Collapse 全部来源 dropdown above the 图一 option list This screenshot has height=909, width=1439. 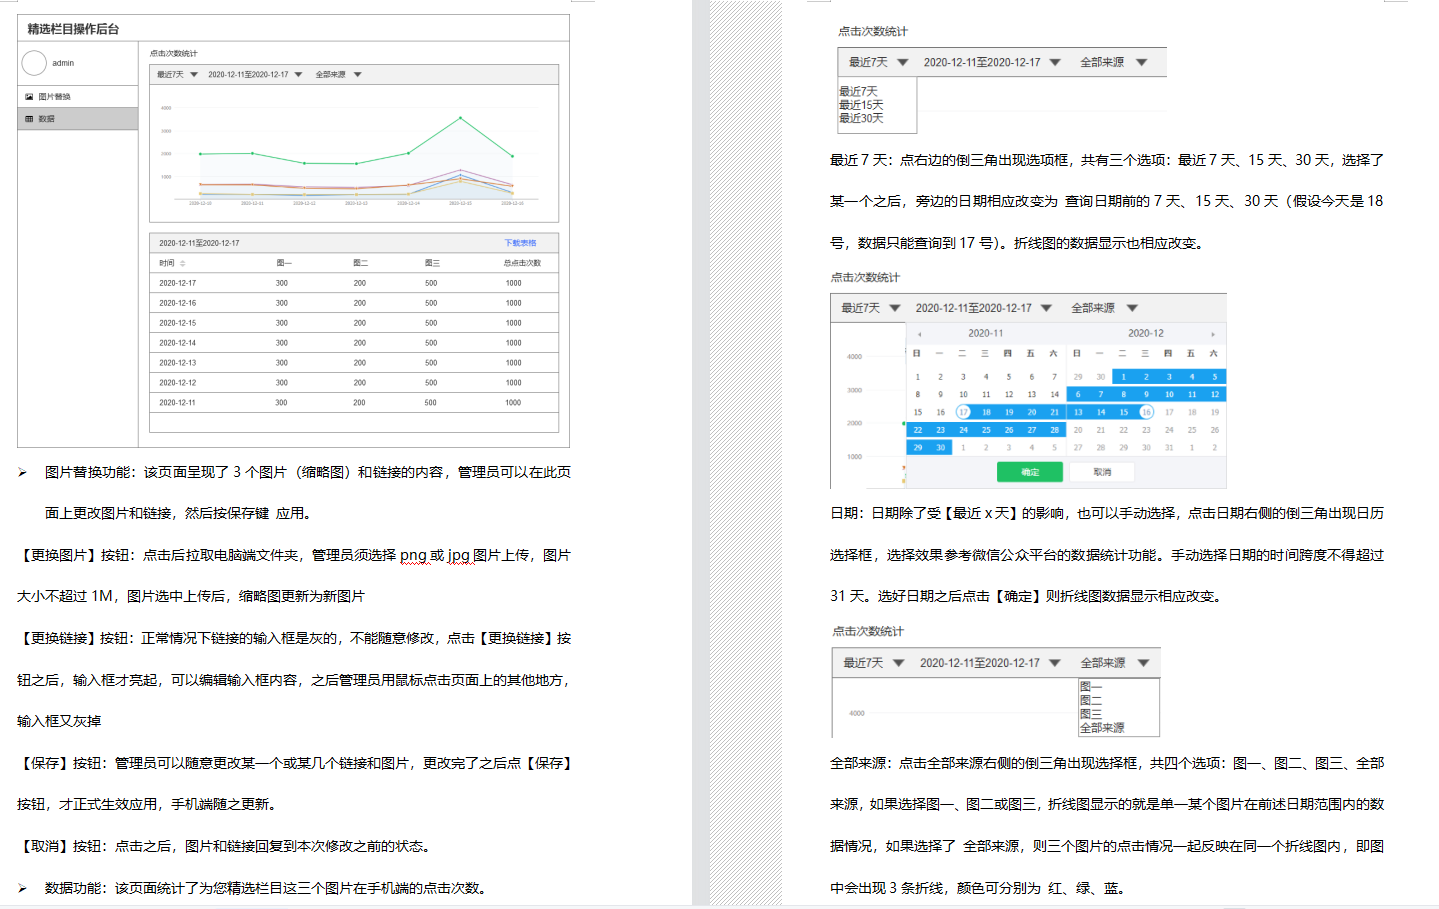1143,663
